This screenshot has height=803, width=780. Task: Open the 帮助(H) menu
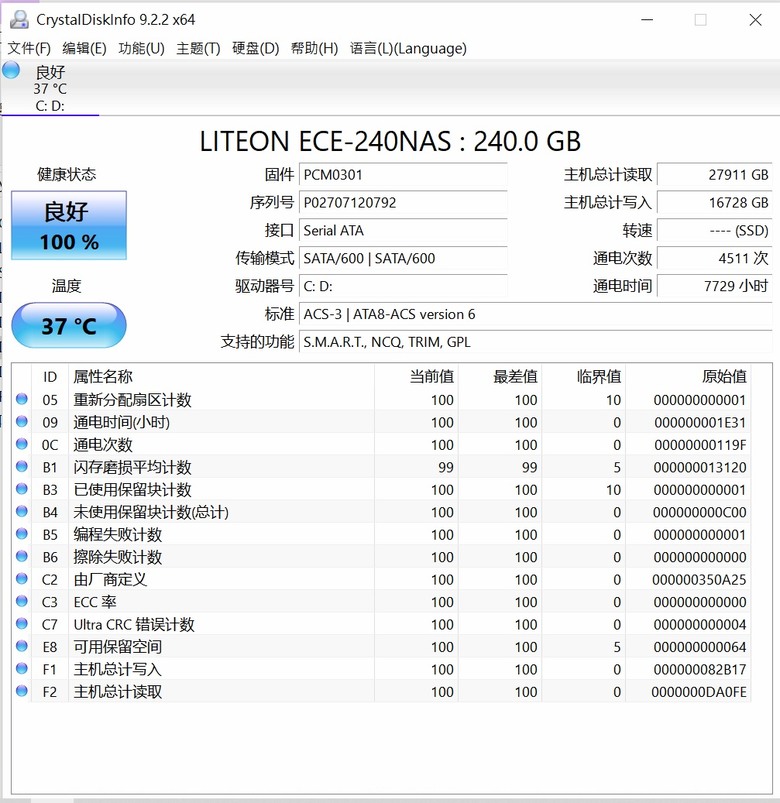pyautogui.click(x=314, y=48)
